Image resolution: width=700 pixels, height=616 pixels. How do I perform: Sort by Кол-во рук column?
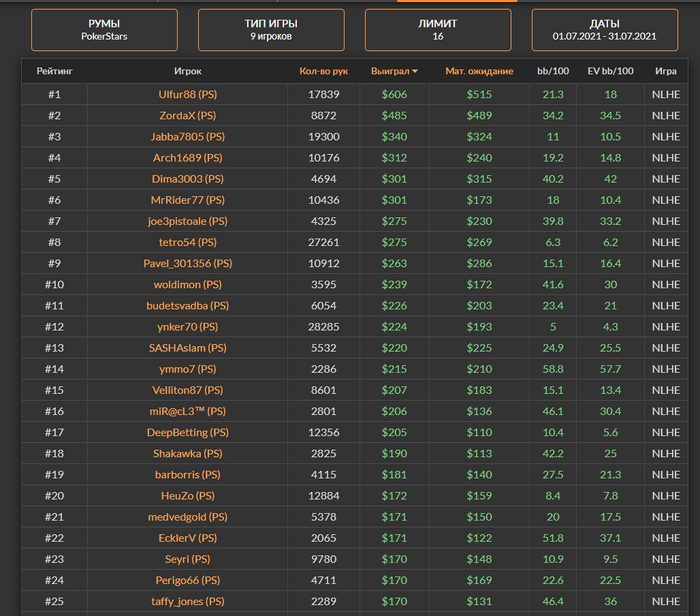tap(323, 72)
